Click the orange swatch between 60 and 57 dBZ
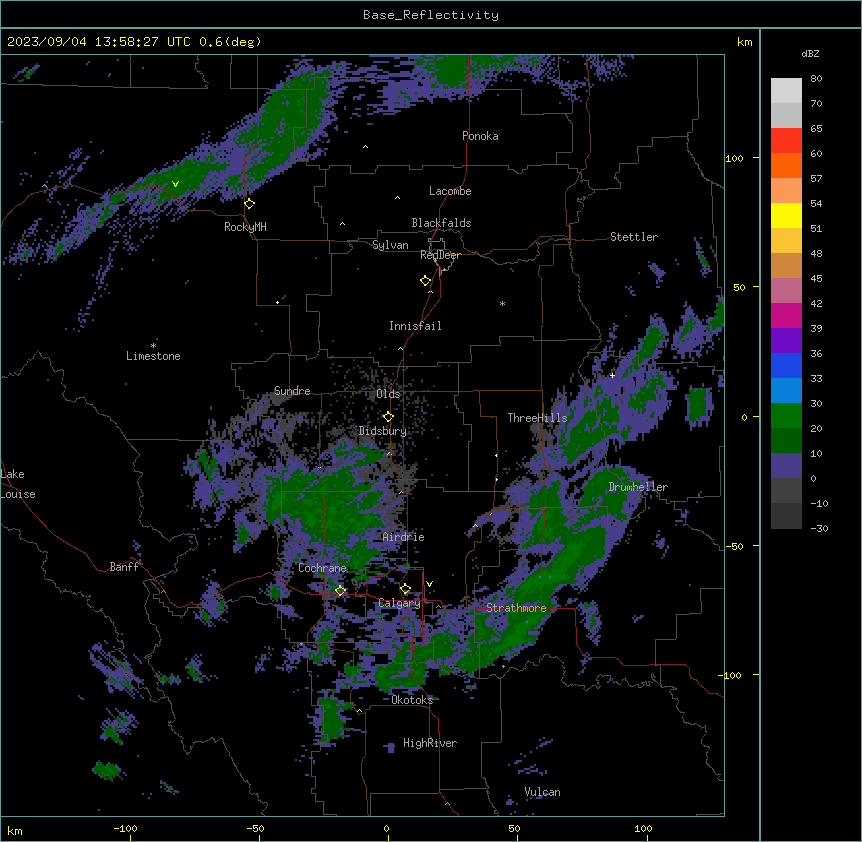862x842 pixels. tap(786, 165)
